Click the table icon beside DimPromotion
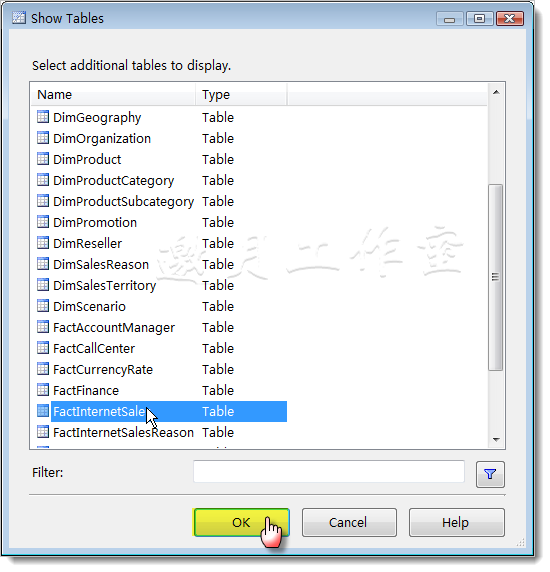This screenshot has height=572, width=550. (x=43, y=222)
